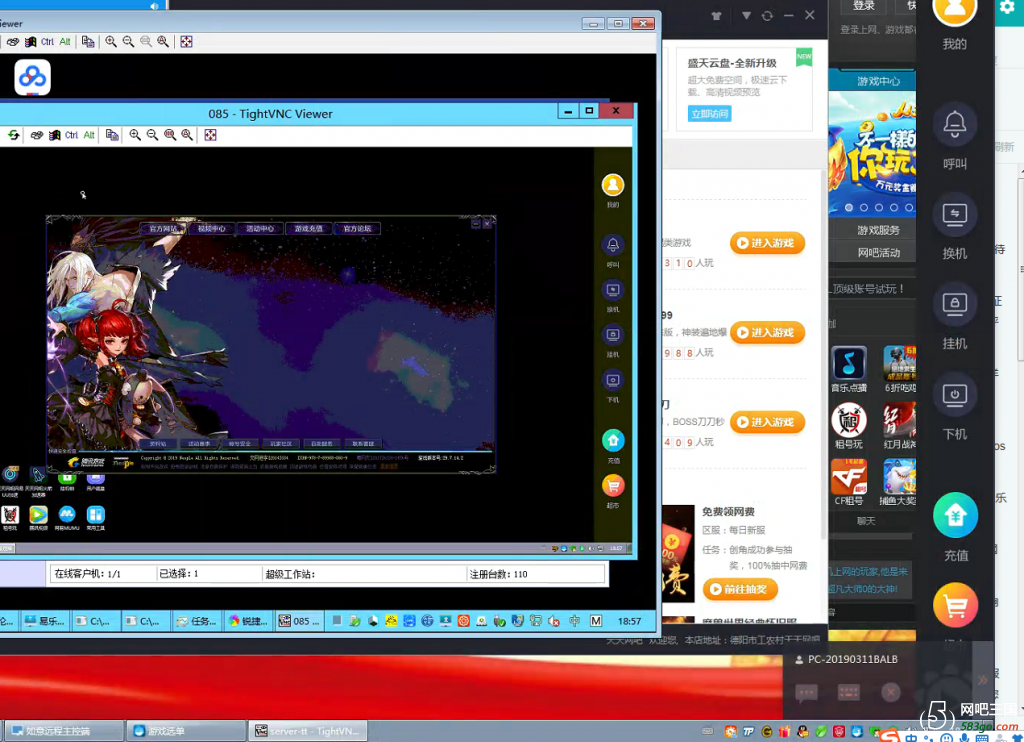Open connection options in 085 TightVNC toolbar
Image resolution: width=1024 pixels, height=742 pixels.
(37, 135)
